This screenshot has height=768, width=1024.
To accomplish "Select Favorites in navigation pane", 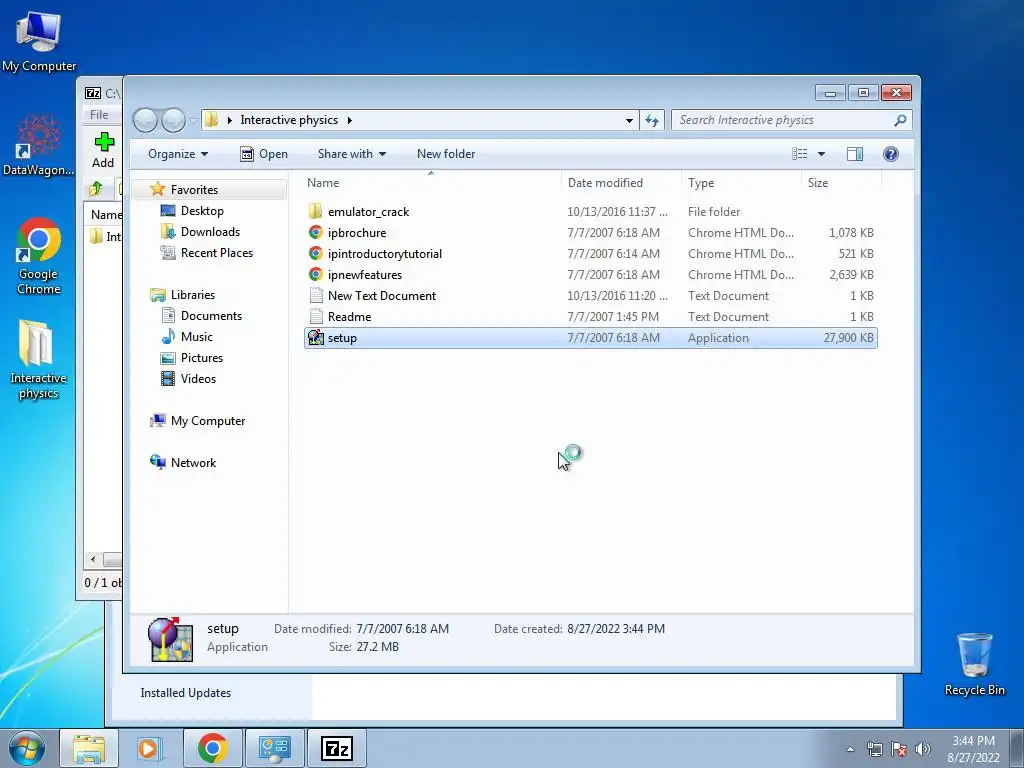I will tap(194, 189).
